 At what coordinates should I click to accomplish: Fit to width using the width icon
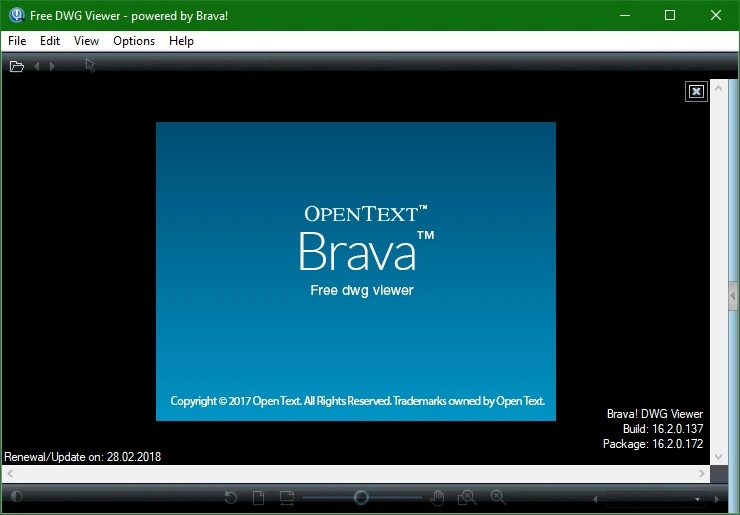tap(286, 497)
